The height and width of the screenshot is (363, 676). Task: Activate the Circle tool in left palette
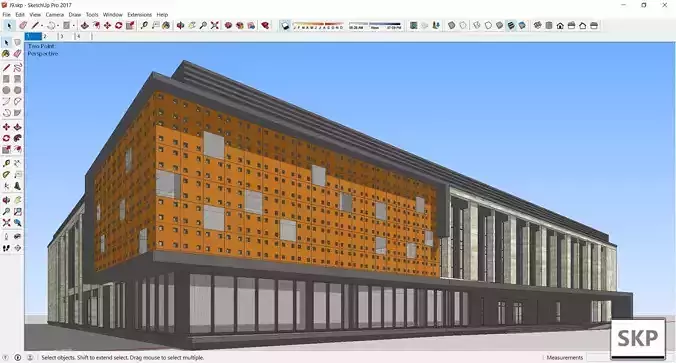click(x=6, y=90)
